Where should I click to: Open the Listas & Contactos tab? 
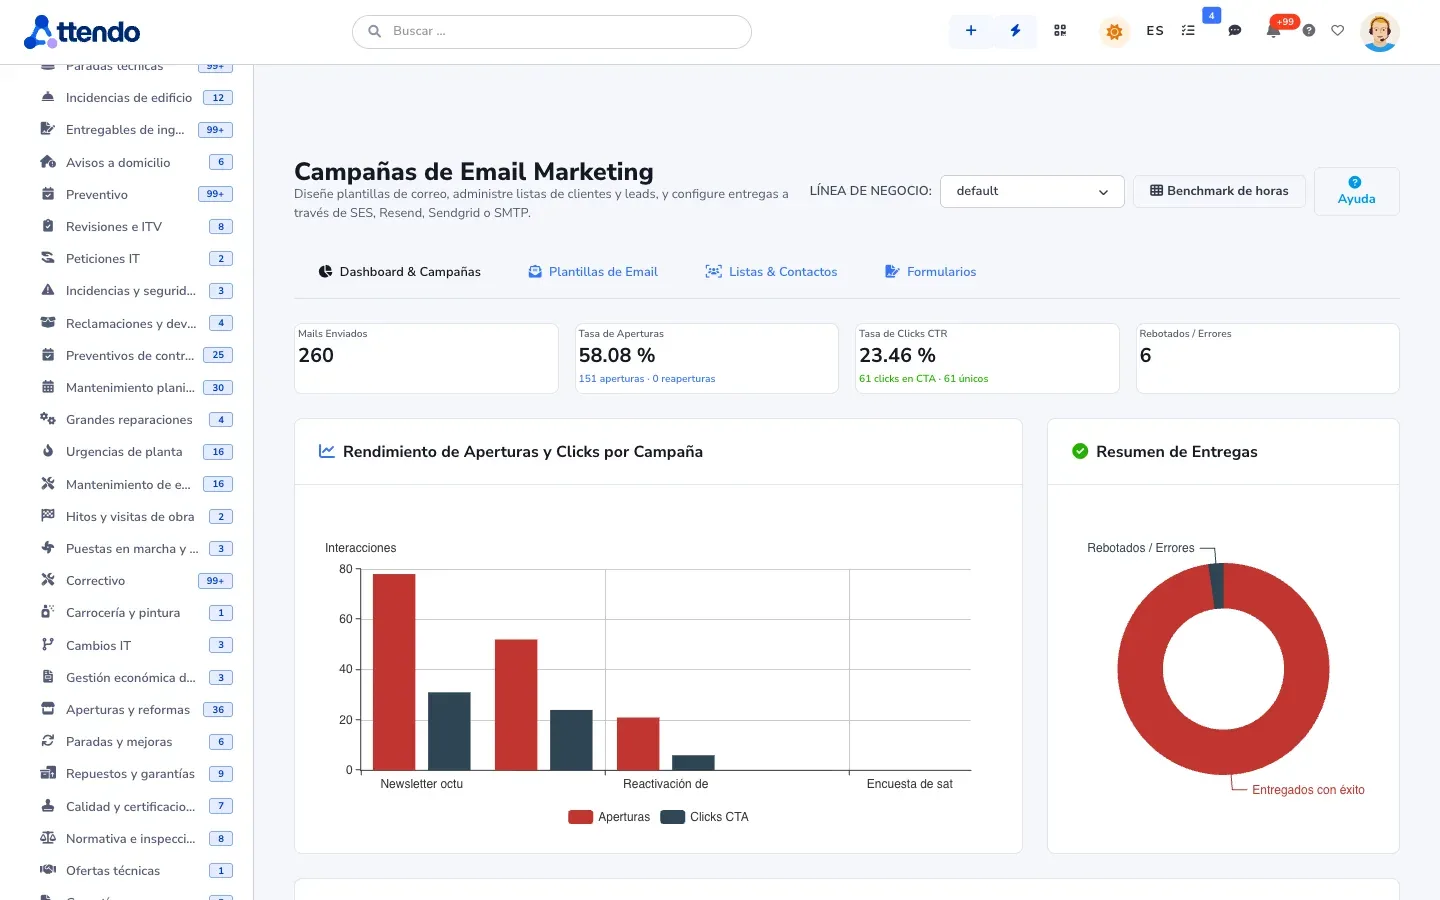(771, 272)
